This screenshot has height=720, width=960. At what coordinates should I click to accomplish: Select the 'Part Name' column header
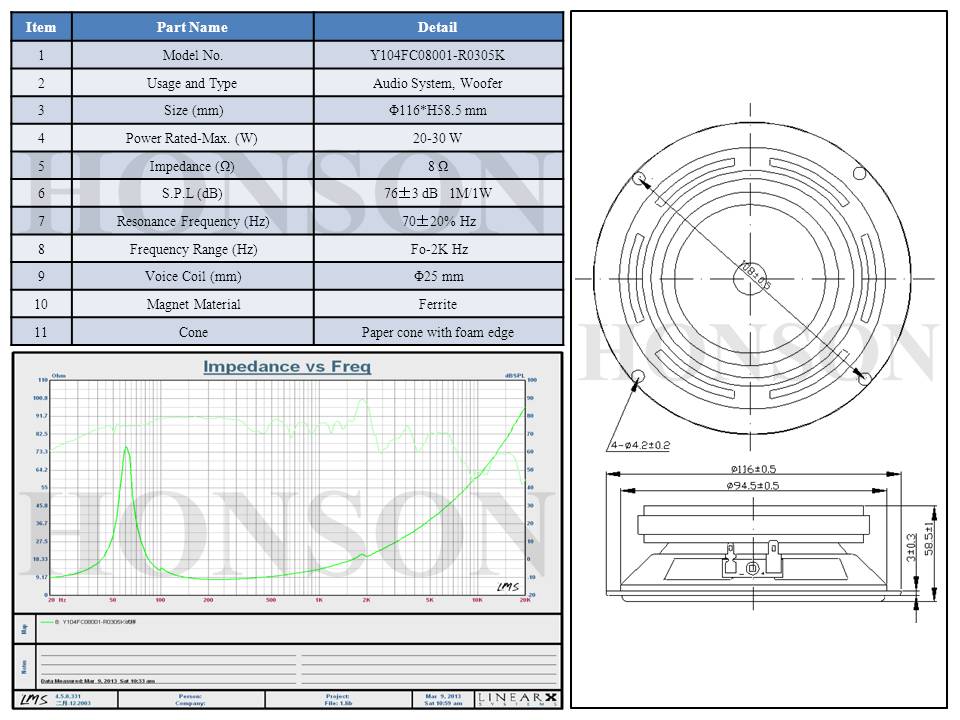point(192,27)
